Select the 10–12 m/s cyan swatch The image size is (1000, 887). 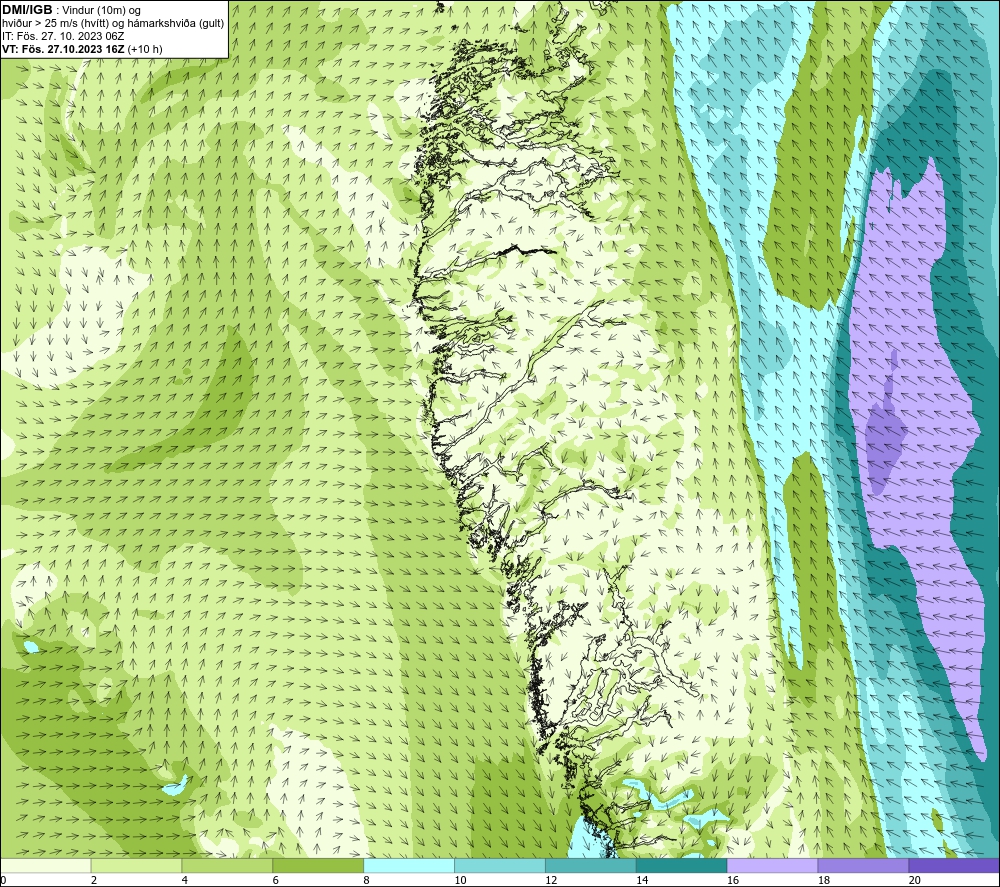500,865
